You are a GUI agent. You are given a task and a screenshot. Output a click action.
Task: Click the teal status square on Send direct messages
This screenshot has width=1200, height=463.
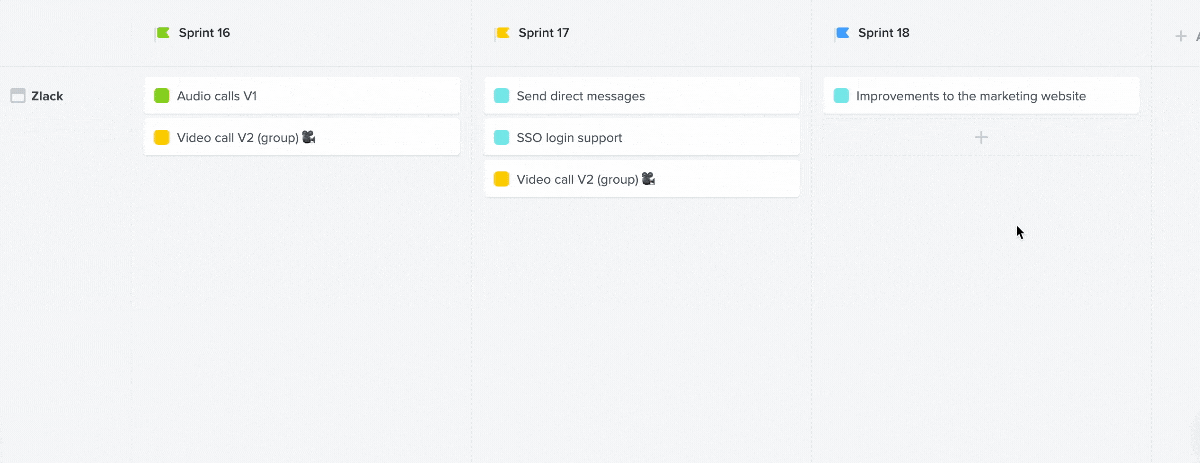tap(502, 96)
